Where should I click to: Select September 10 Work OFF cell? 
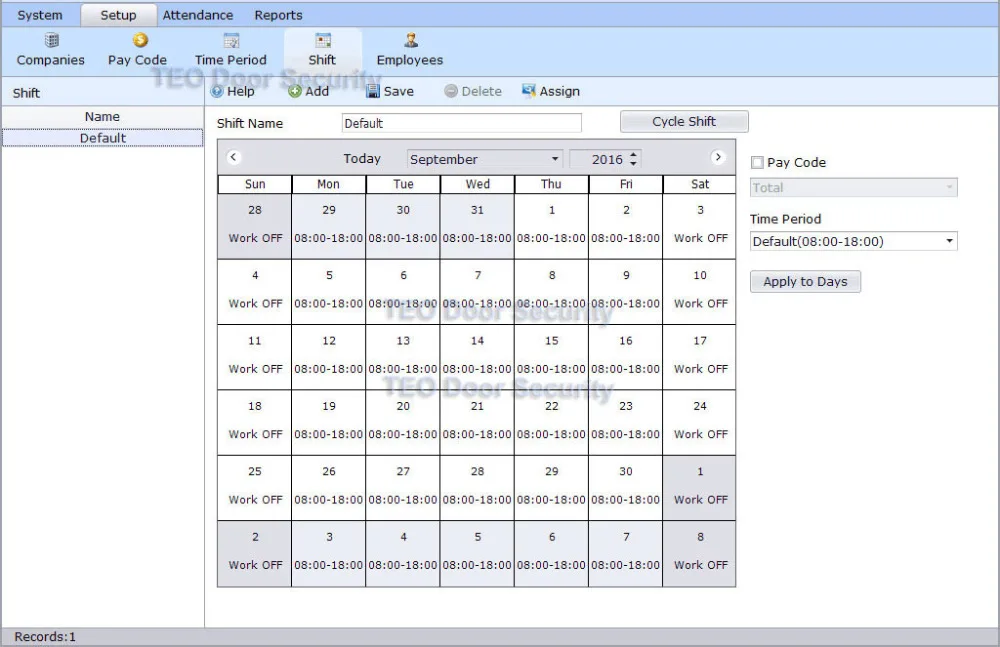pos(700,292)
